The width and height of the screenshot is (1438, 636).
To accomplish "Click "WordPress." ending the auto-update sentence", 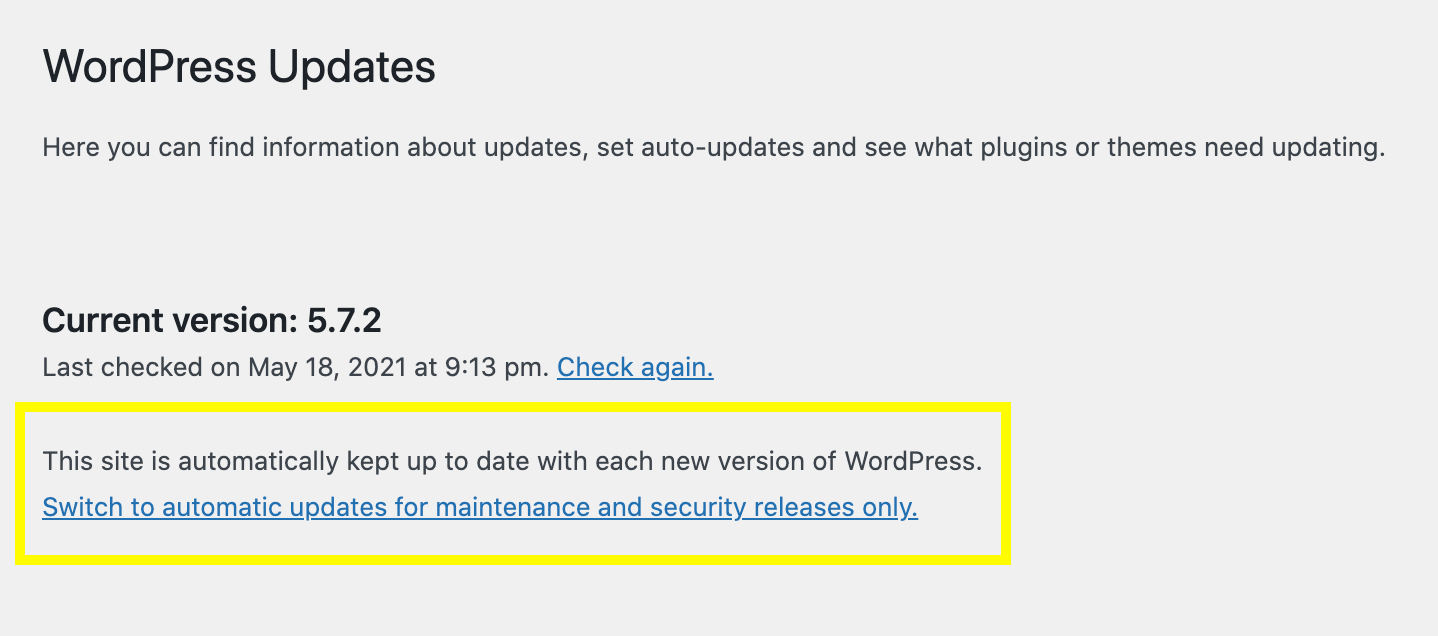I will tap(914, 462).
